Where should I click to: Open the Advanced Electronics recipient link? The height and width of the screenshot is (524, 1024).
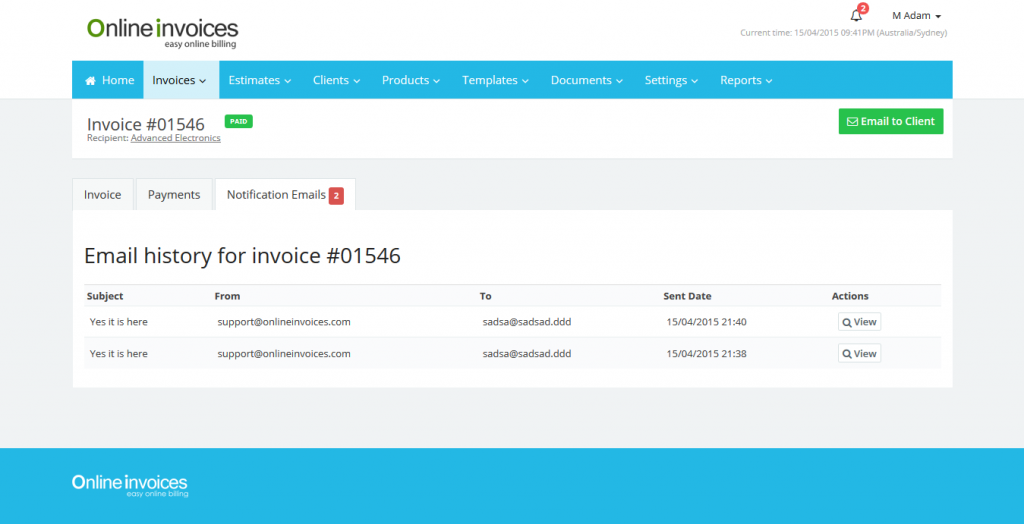coord(175,138)
